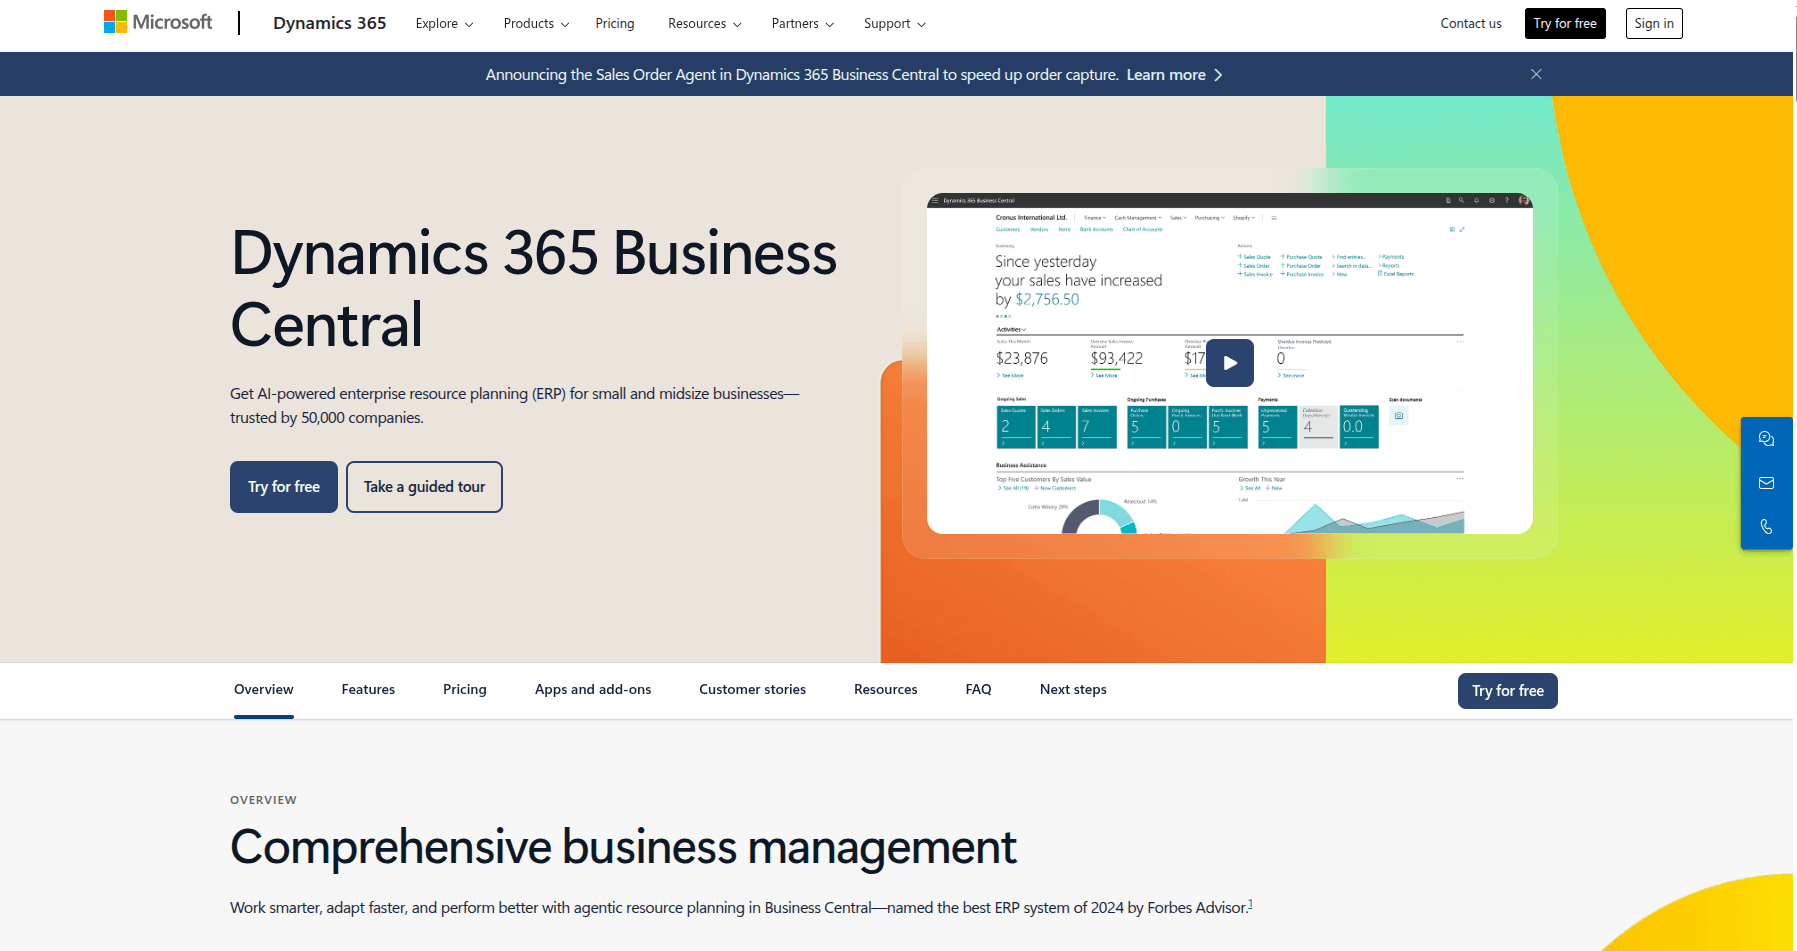Click the Microsoft logo
Viewport: 1797px width, 951px height.
coord(156,22)
